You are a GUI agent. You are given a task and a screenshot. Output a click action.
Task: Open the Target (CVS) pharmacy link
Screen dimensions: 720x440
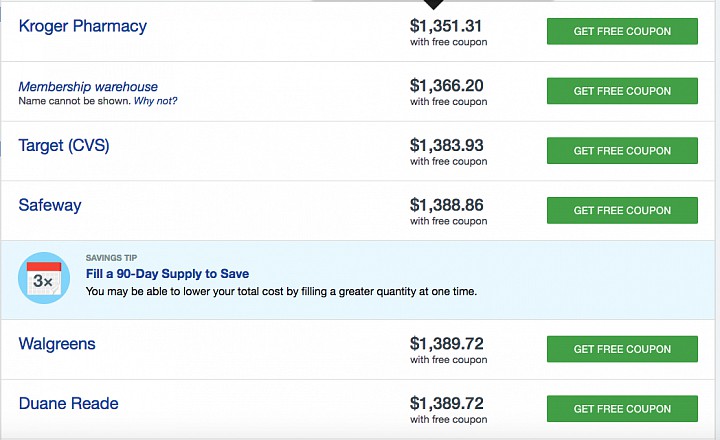[64, 146]
